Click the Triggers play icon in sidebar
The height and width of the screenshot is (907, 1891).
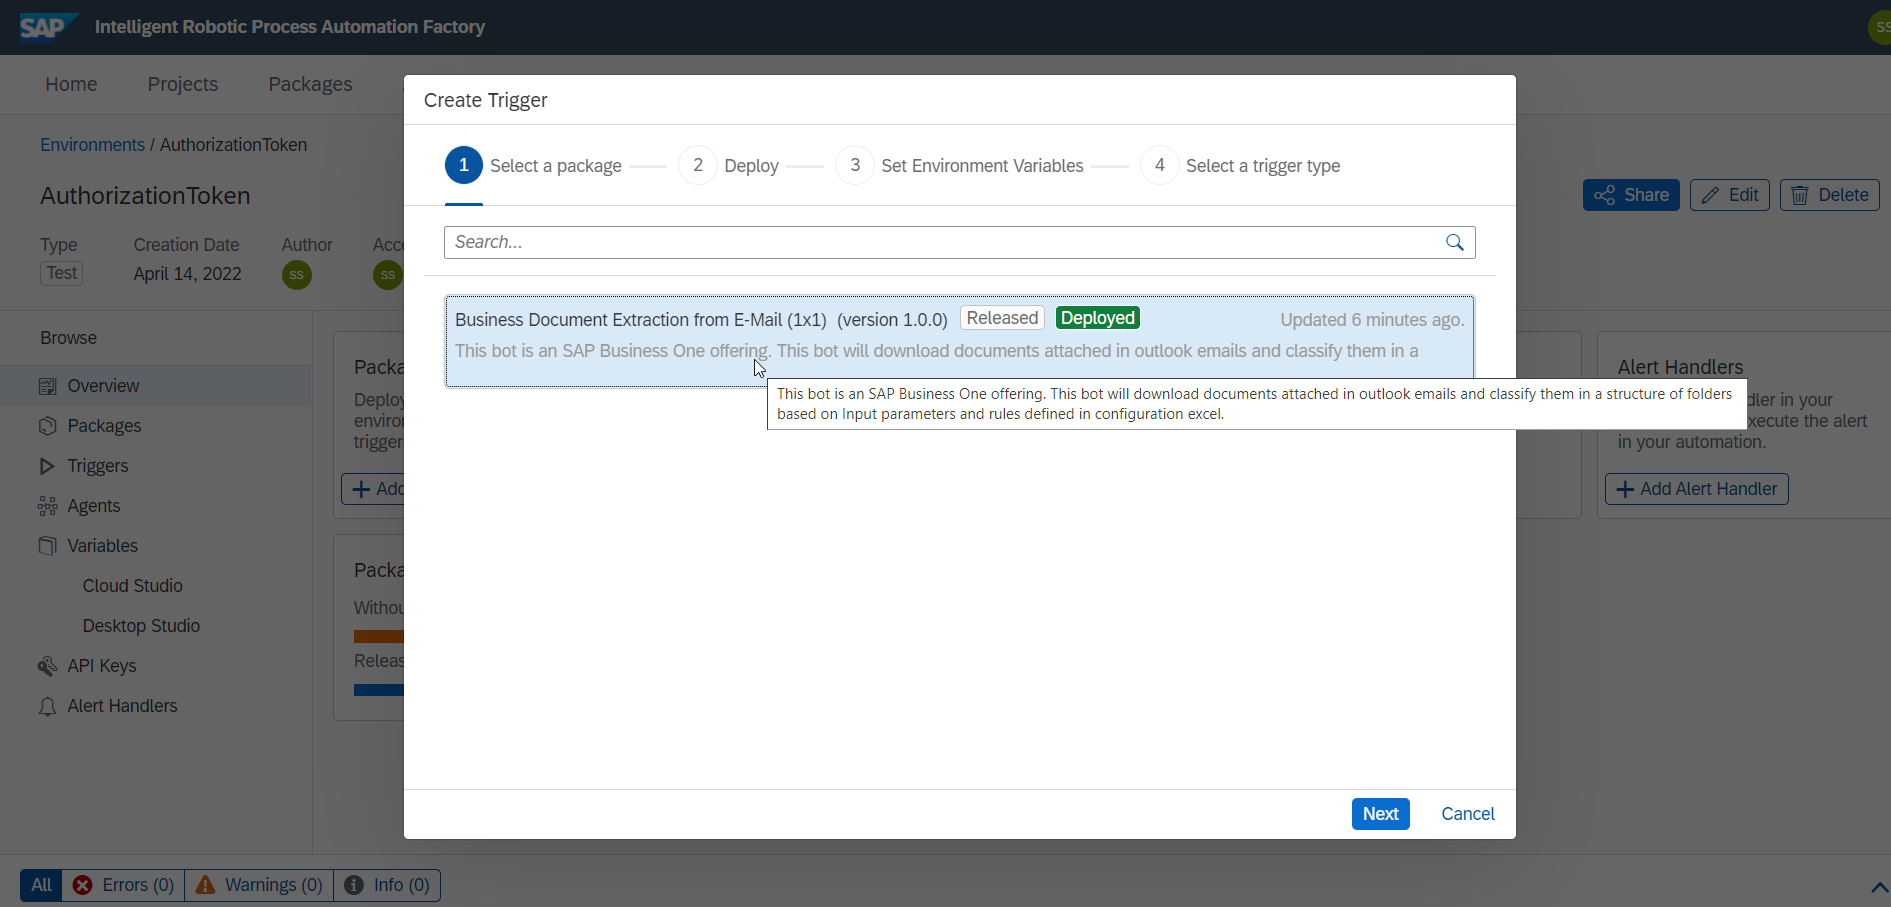pyautogui.click(x=47, y=466)
